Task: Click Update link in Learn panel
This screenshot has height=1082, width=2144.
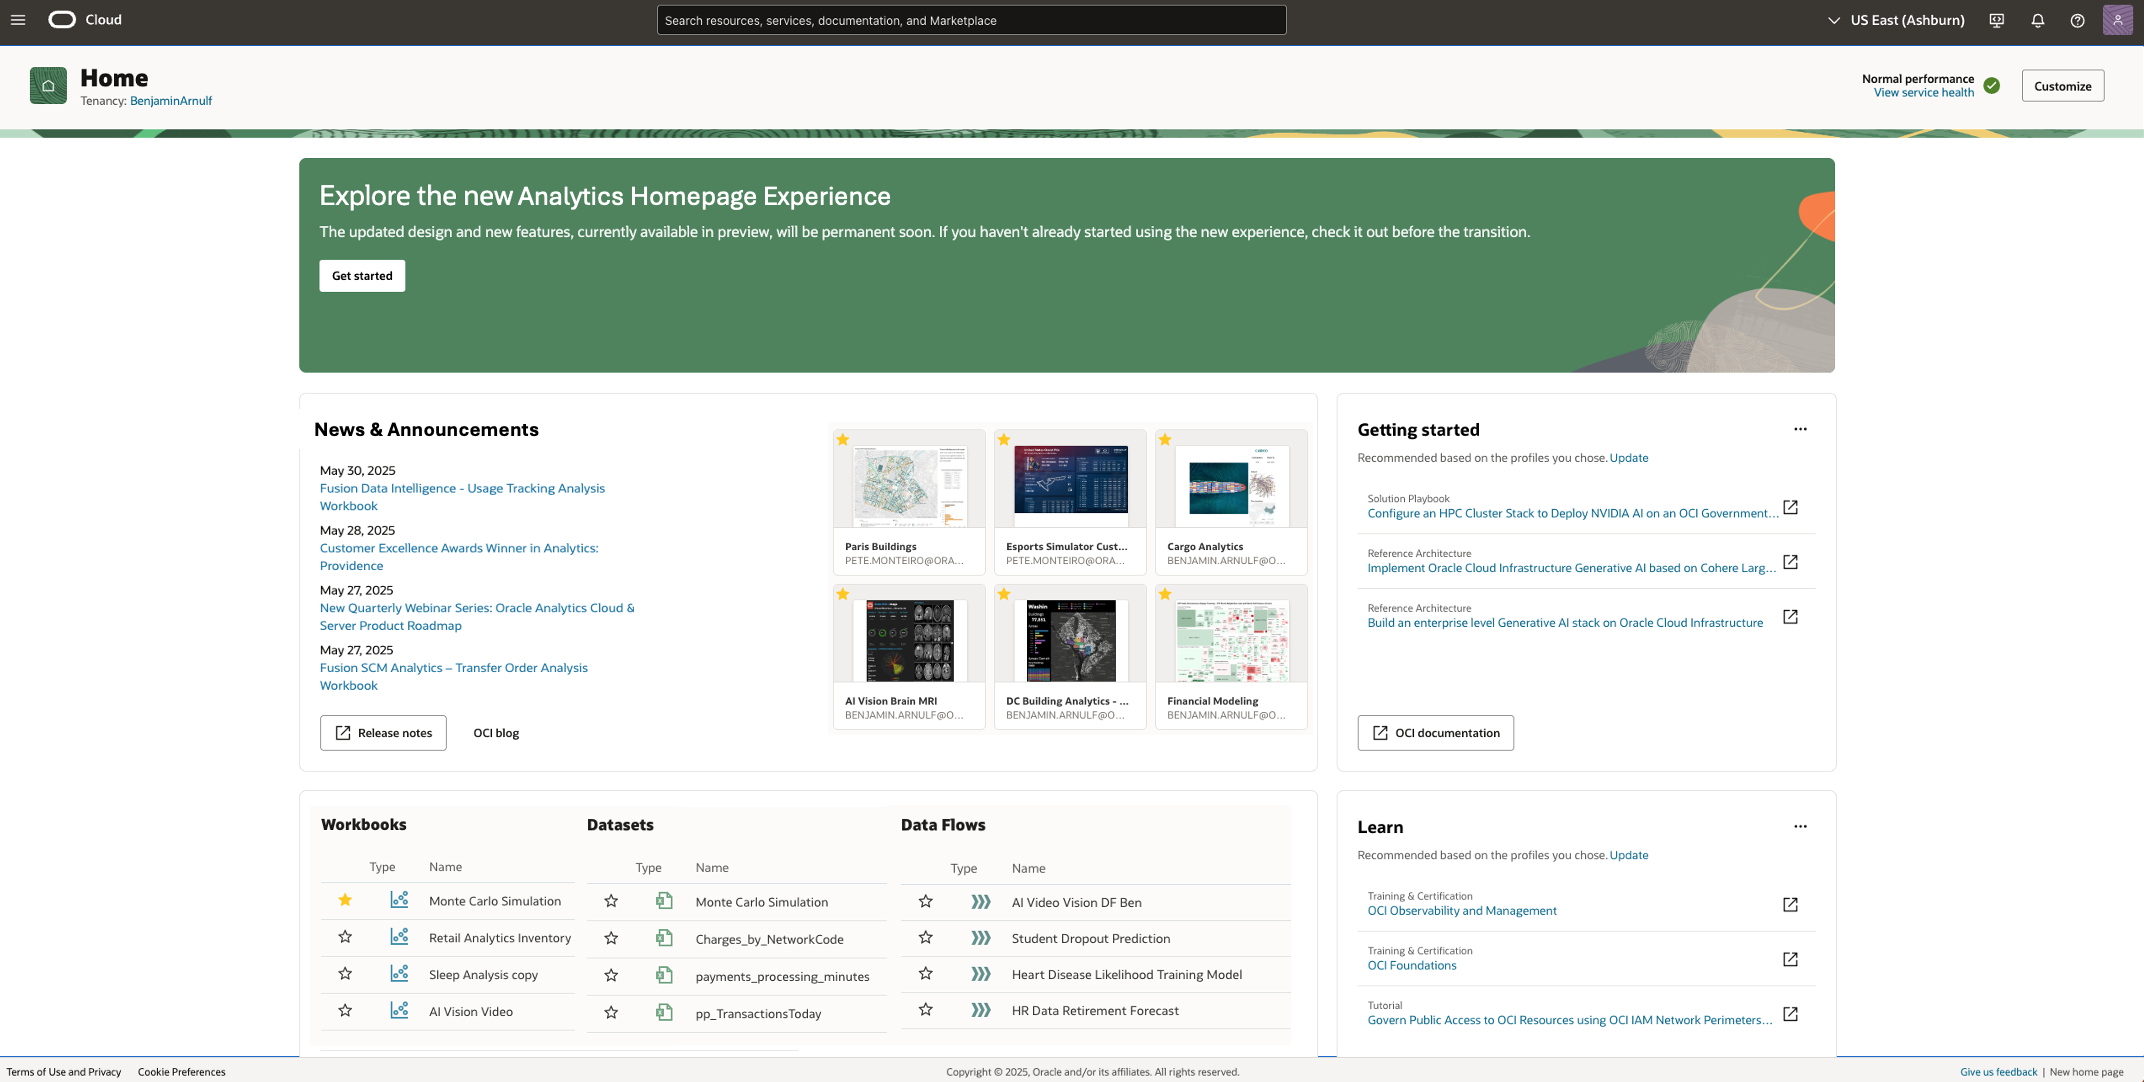Action: pos(1629,856)
